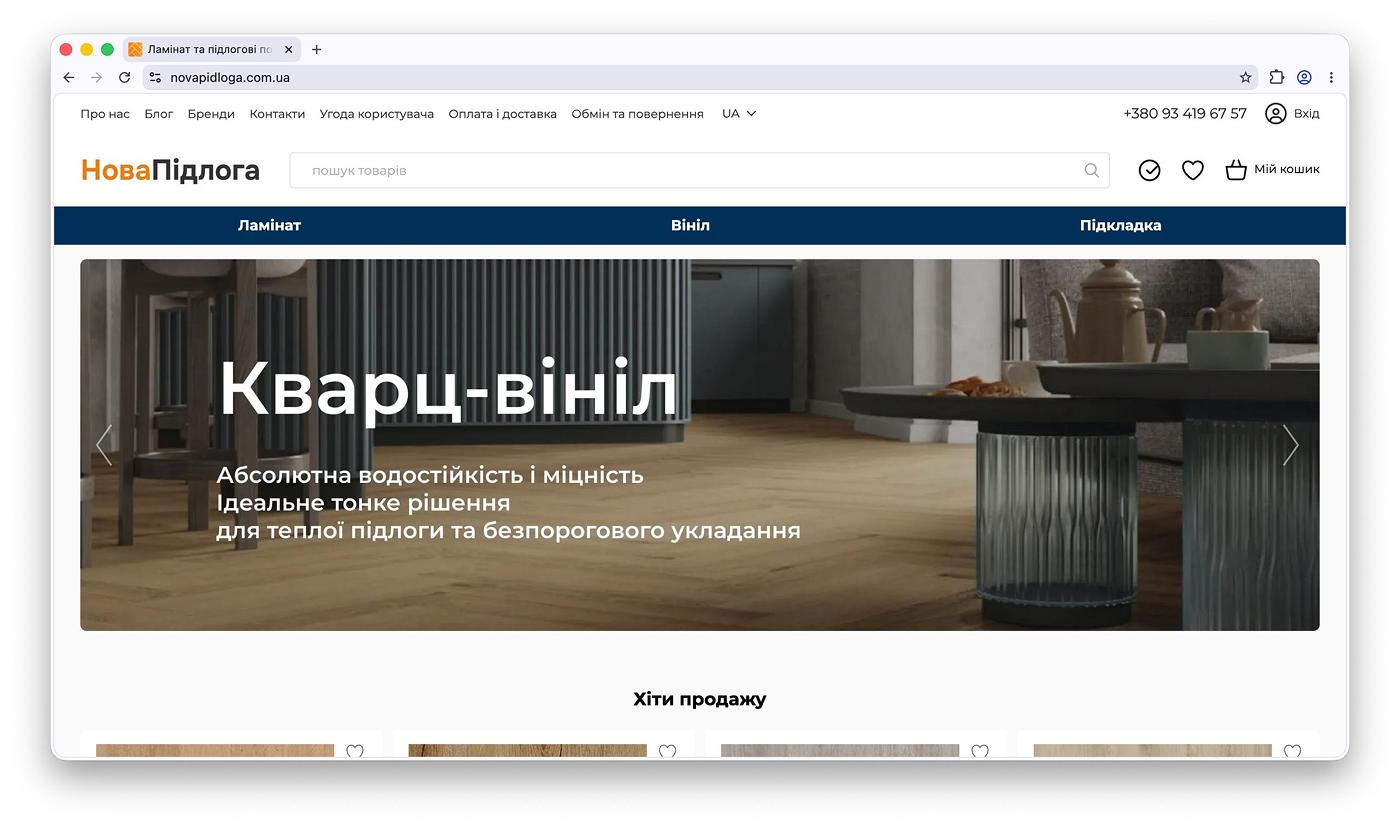Image resolution: width=1400 pixels, height=827 pixels.
Task: Open Оплата і доставка link
Action: click(x=502, y=113)
